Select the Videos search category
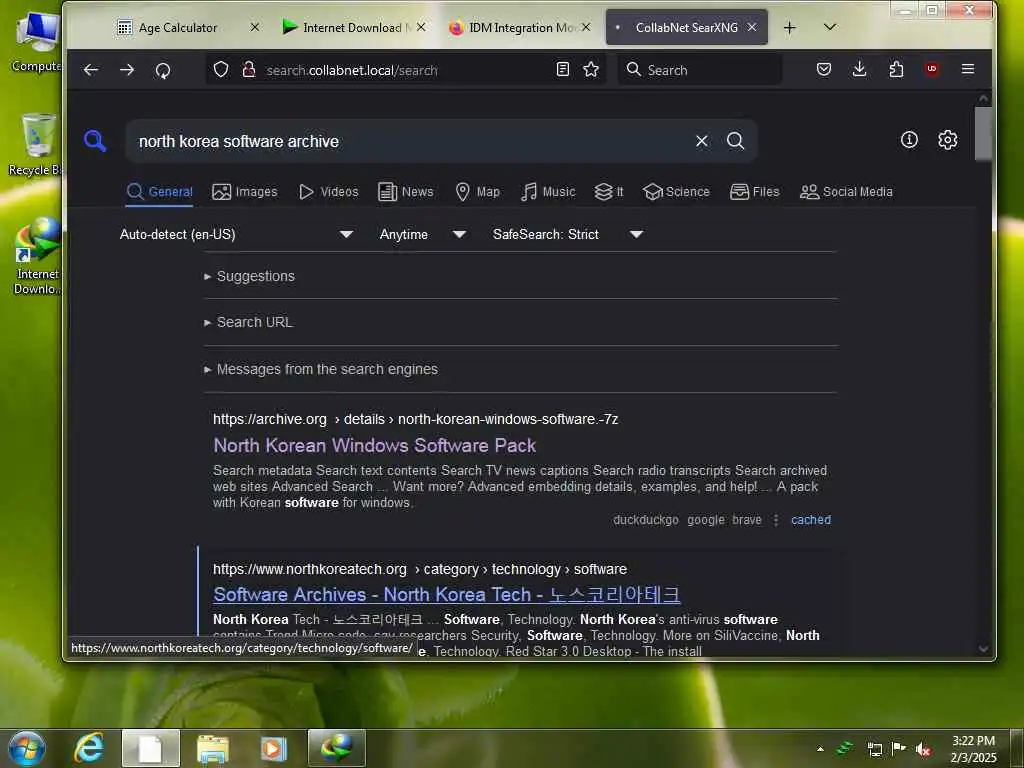Viewport: 1024px width, 768px height. click(x=328, y=192)
